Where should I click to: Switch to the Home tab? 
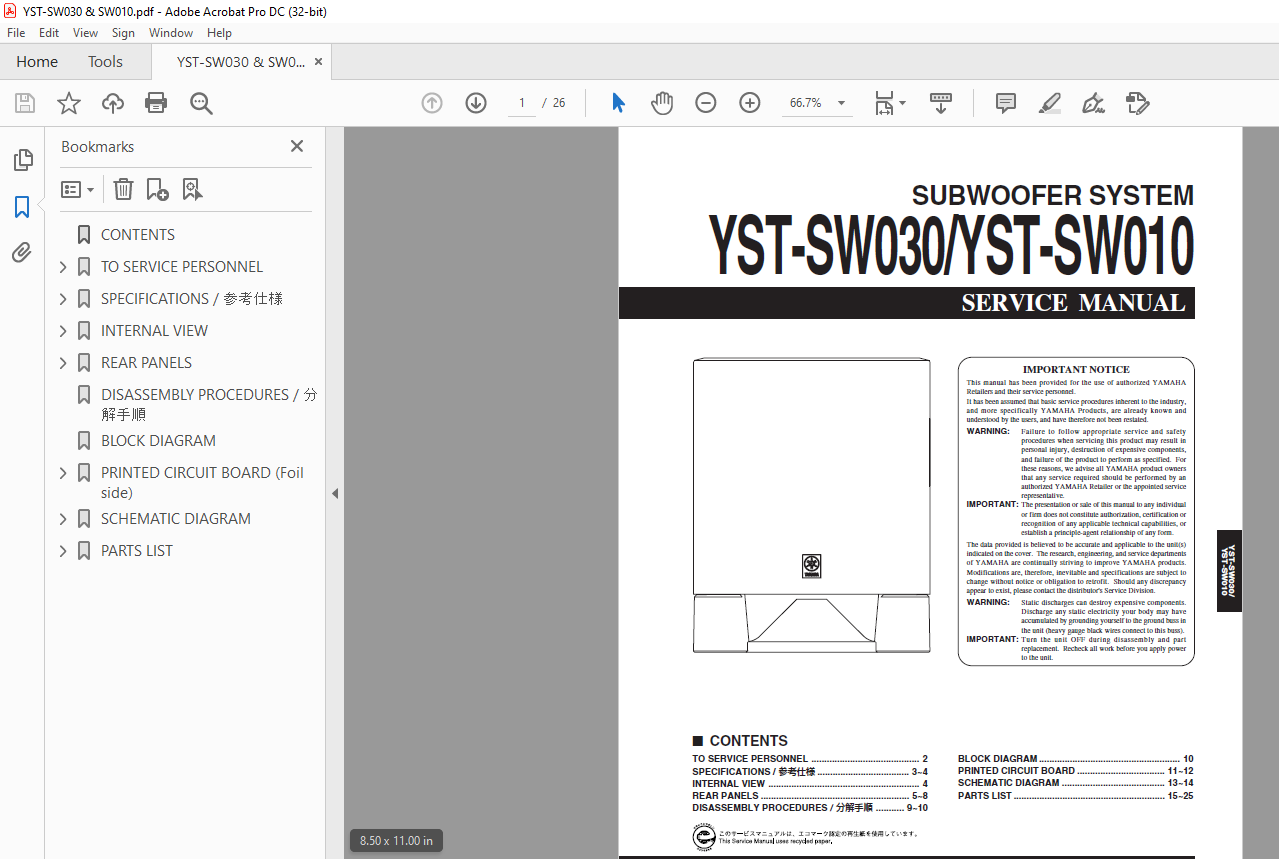pyautogui.click(x=37, y=62)
